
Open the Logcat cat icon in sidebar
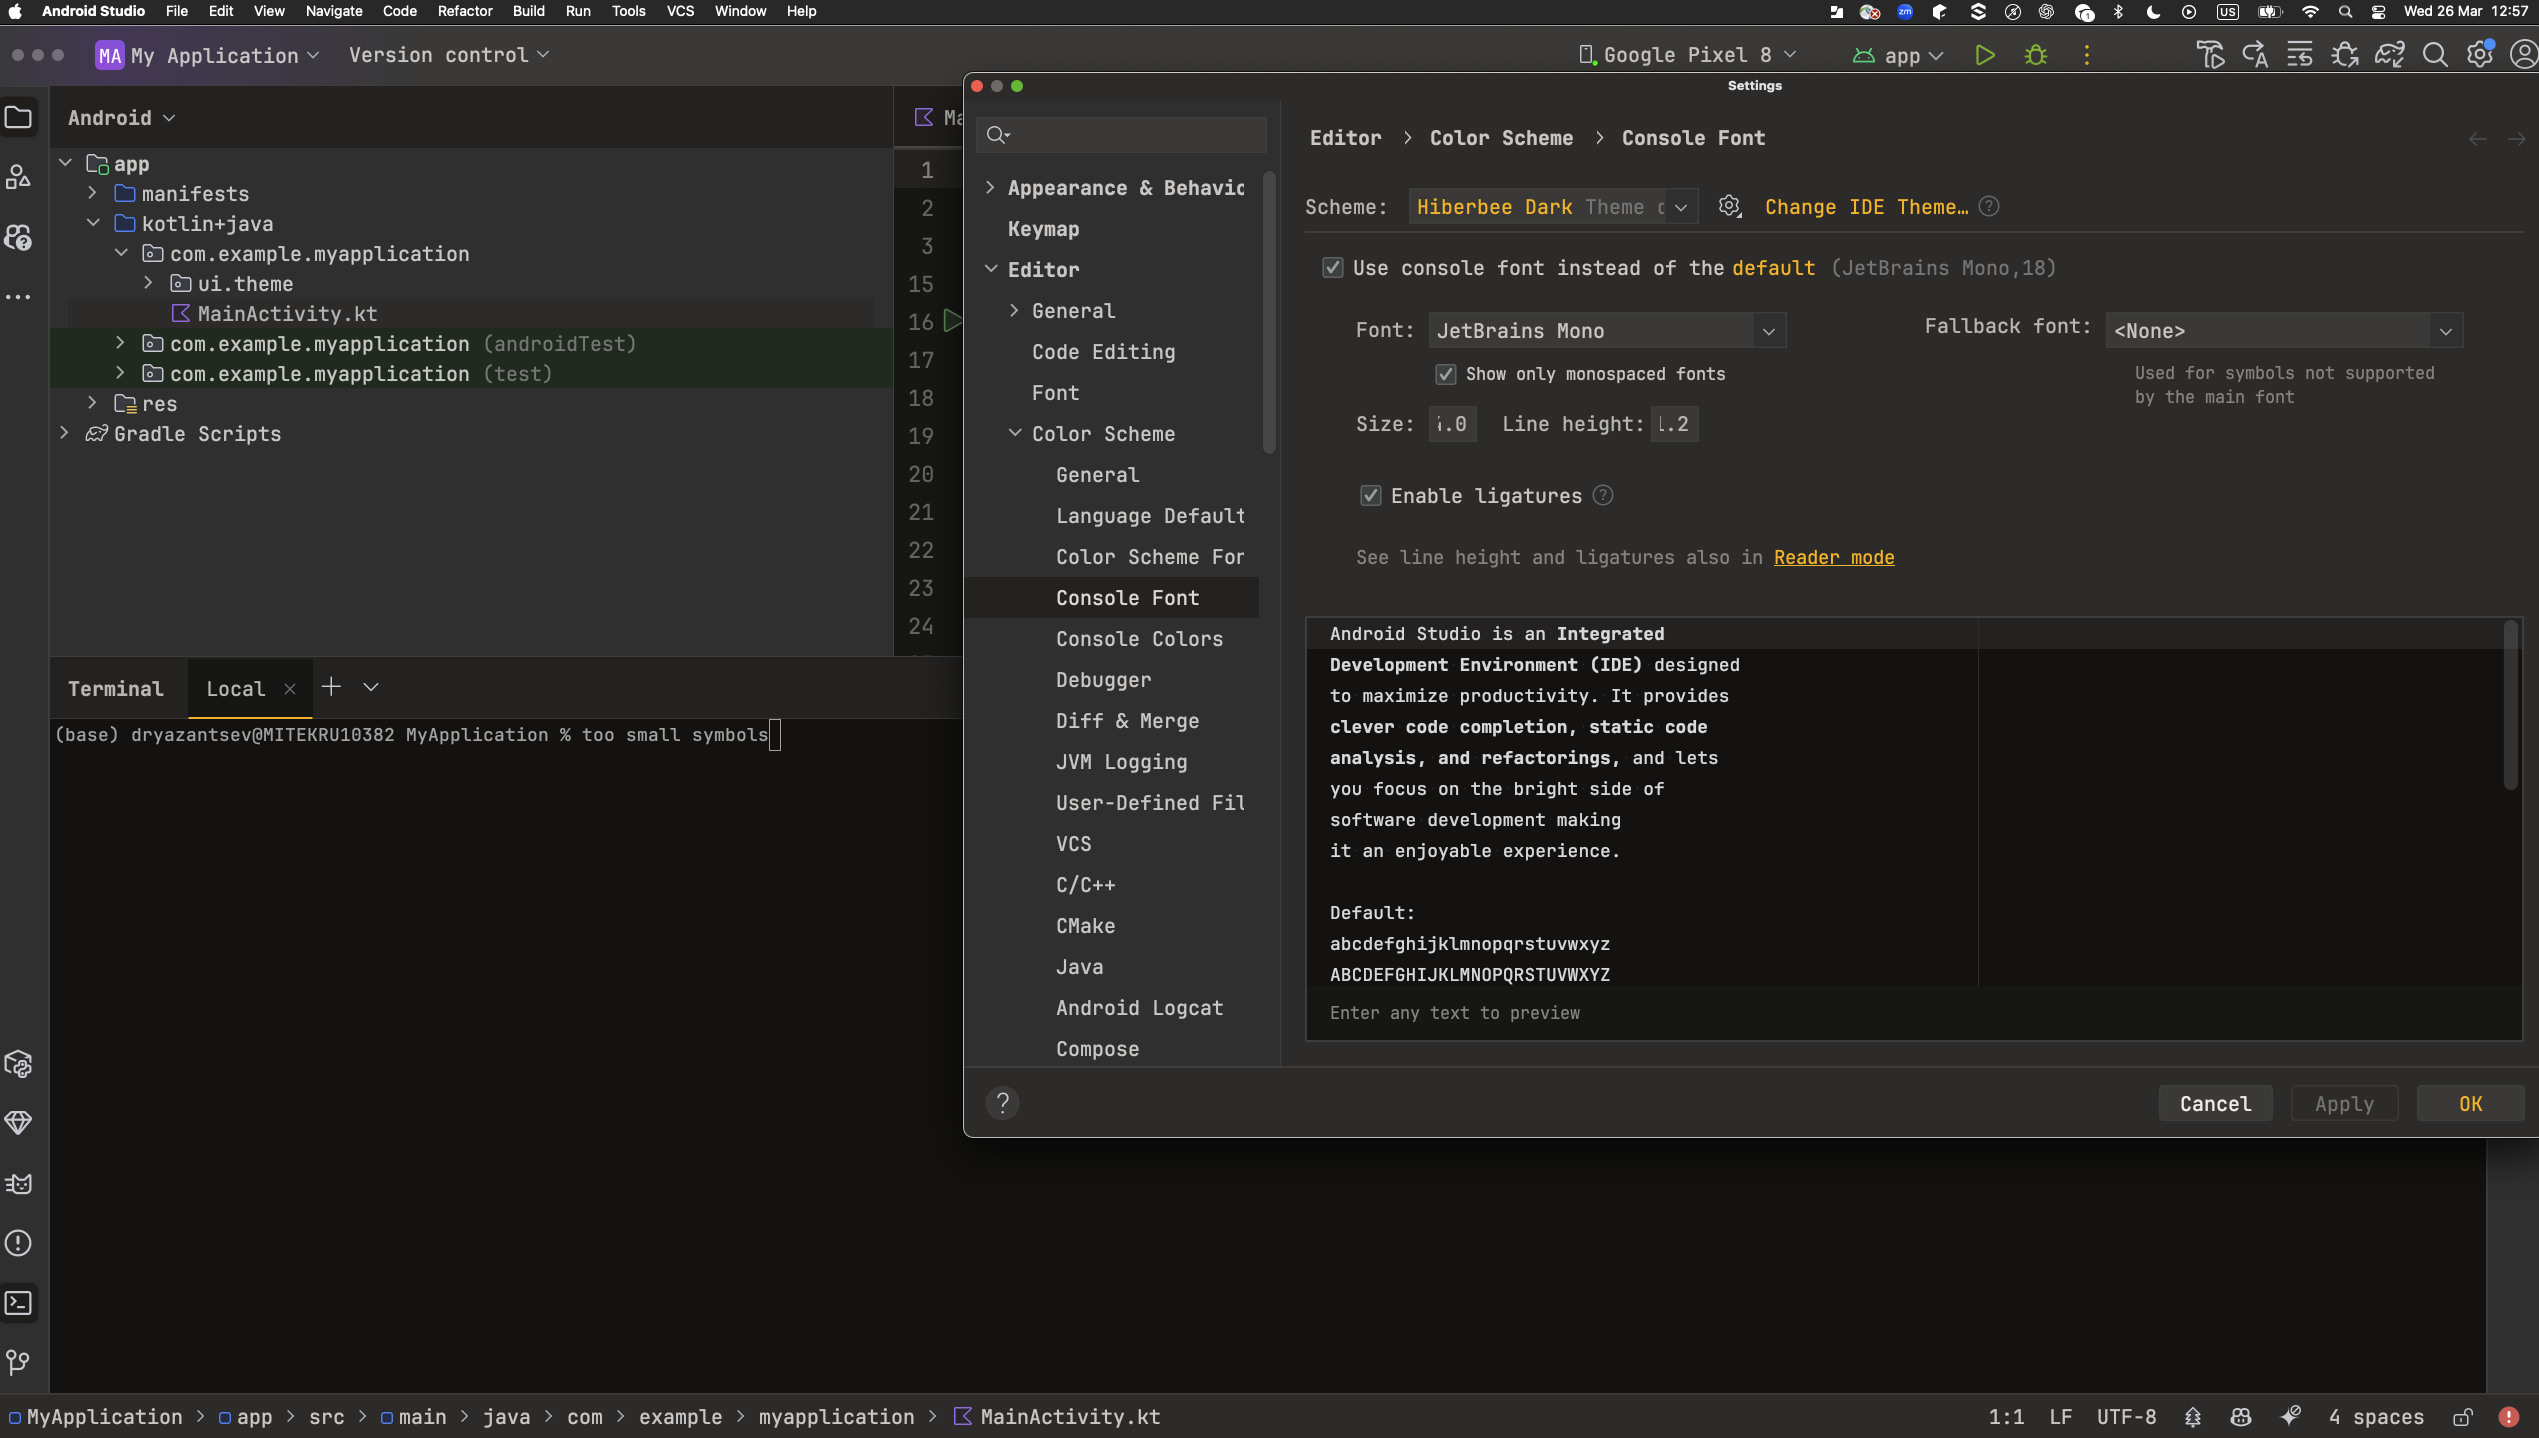point(19,1184)
